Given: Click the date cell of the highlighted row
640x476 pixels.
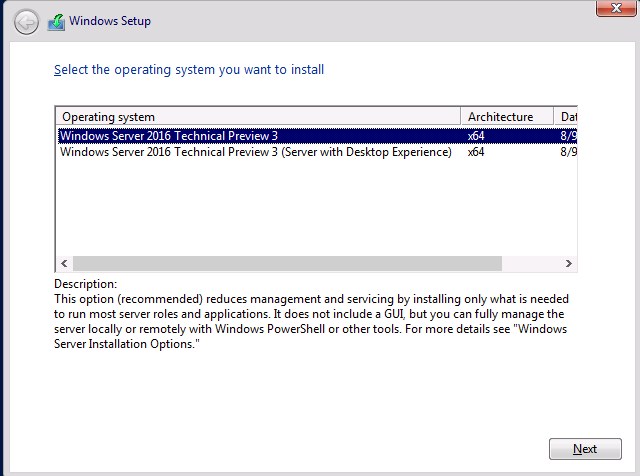Looking at the screenshot, I should [x=568, y=136].
